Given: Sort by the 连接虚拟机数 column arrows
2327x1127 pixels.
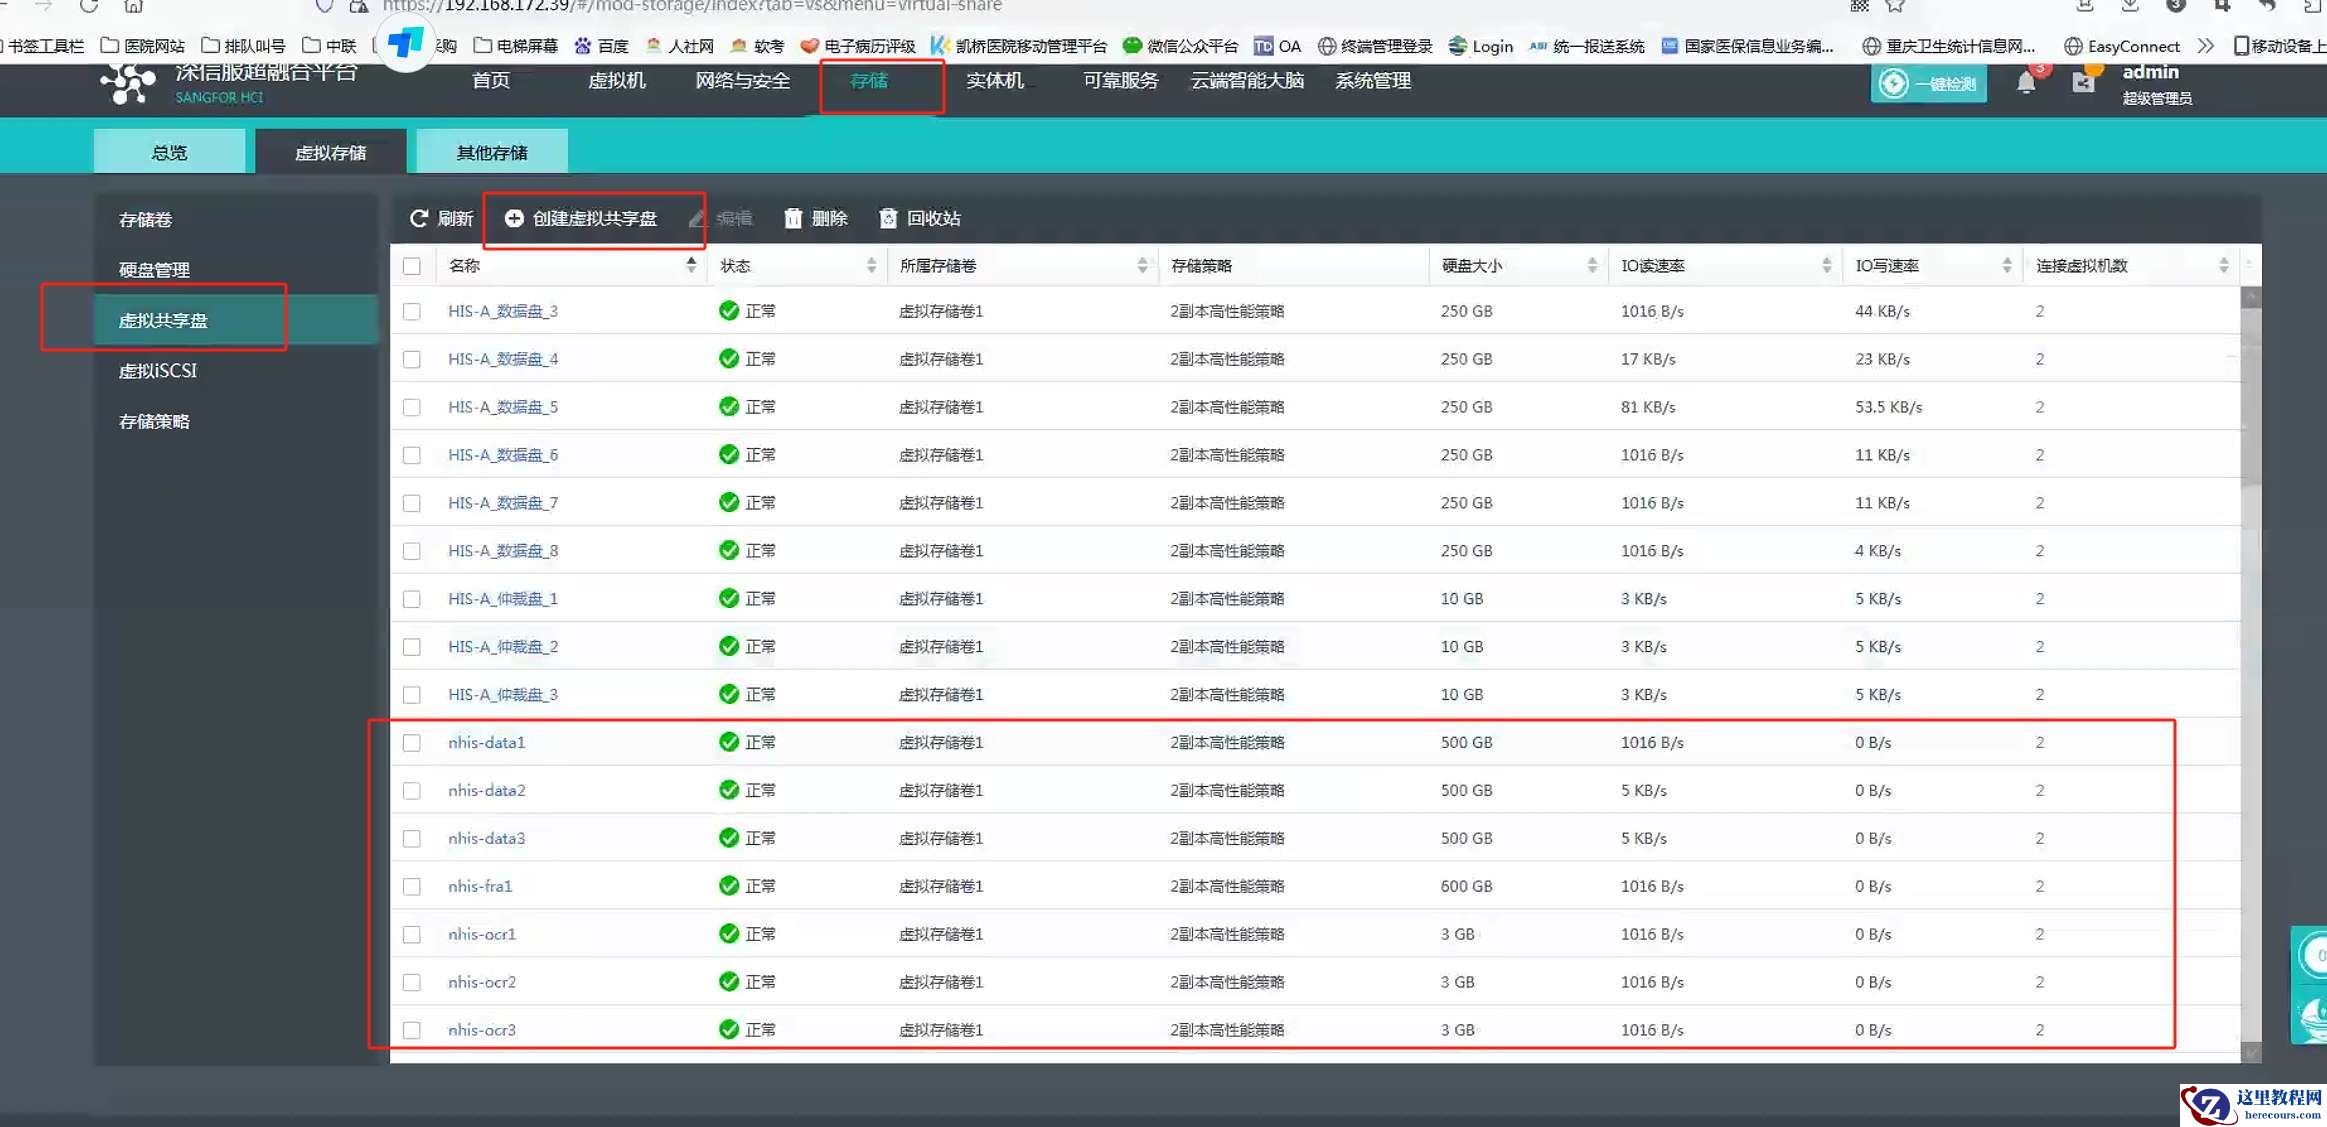Looking at the screenshot, I should coord(2223,265).
